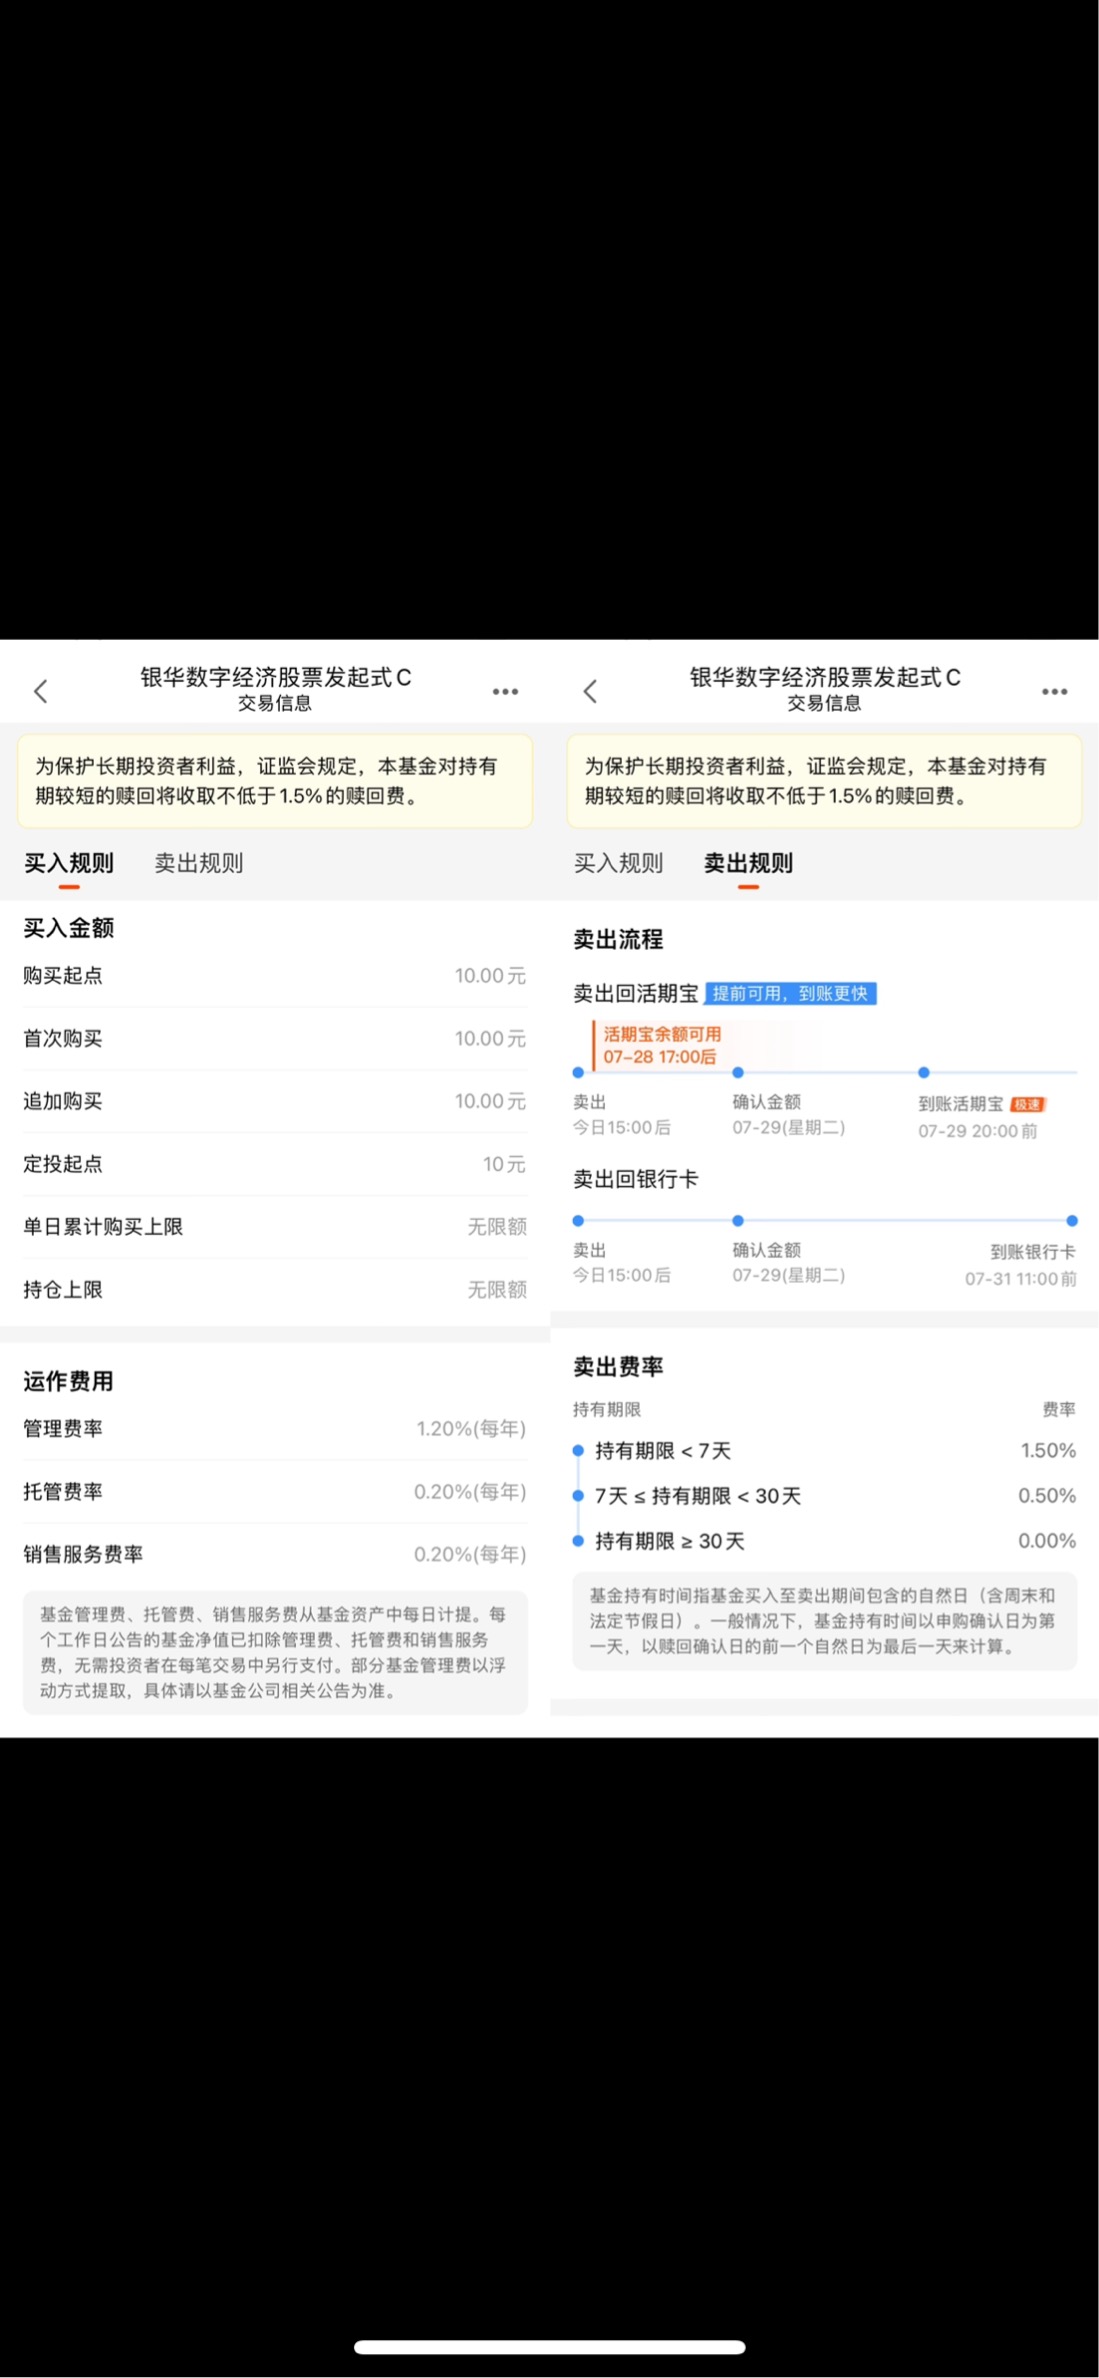Tap 到账银行卡 timeline end dot
Image resolution: width=1099 pixels, height=2378 pixels.
tap(1071, 1220)
